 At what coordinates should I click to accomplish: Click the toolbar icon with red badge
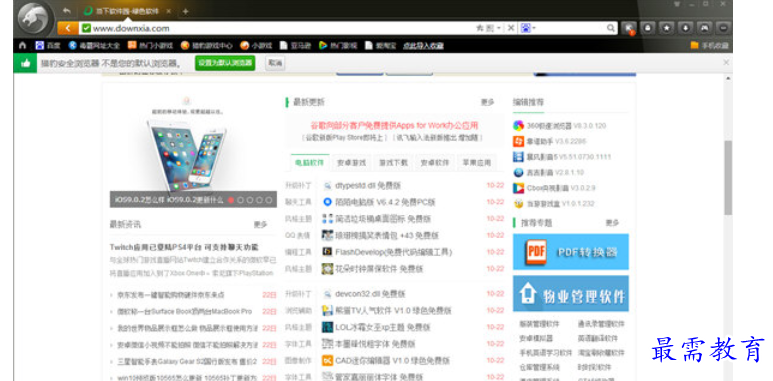pyautogui.click(x=629, y=28)
